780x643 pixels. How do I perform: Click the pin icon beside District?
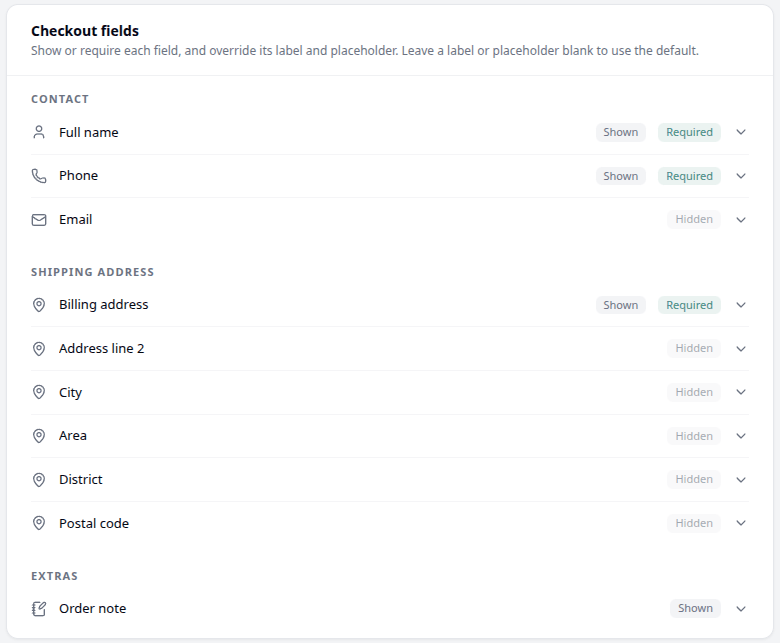(x=39, y=480)
